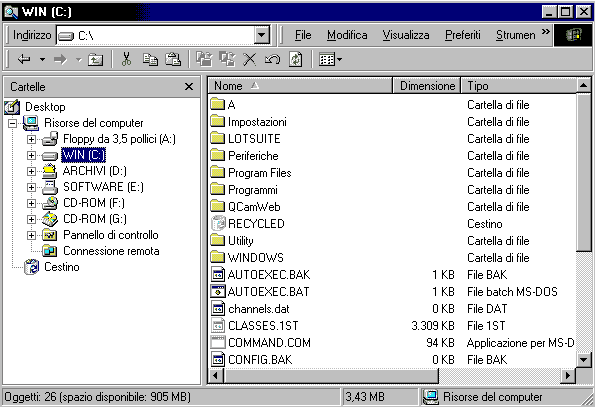Click the Delete X toolbar icon
This screenshot has width=595, height=407.
[x=249, y=59]
